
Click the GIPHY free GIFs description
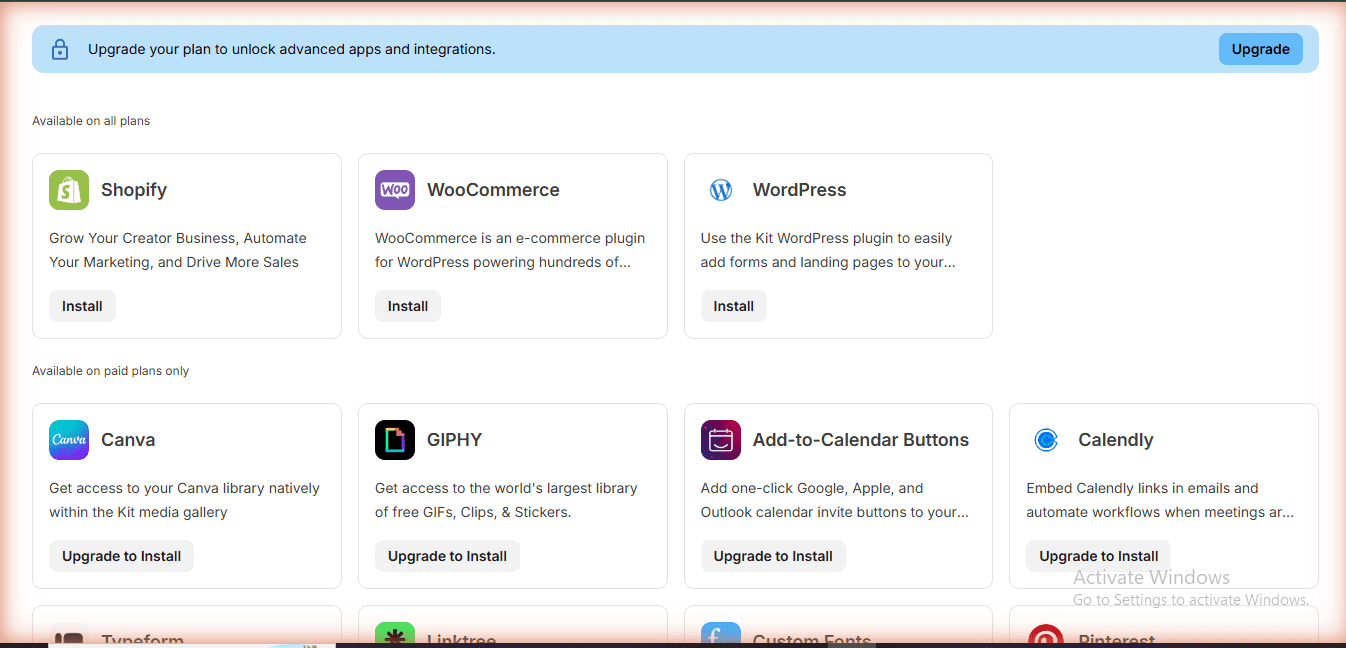pyautogui.click(x=506, y=500)
